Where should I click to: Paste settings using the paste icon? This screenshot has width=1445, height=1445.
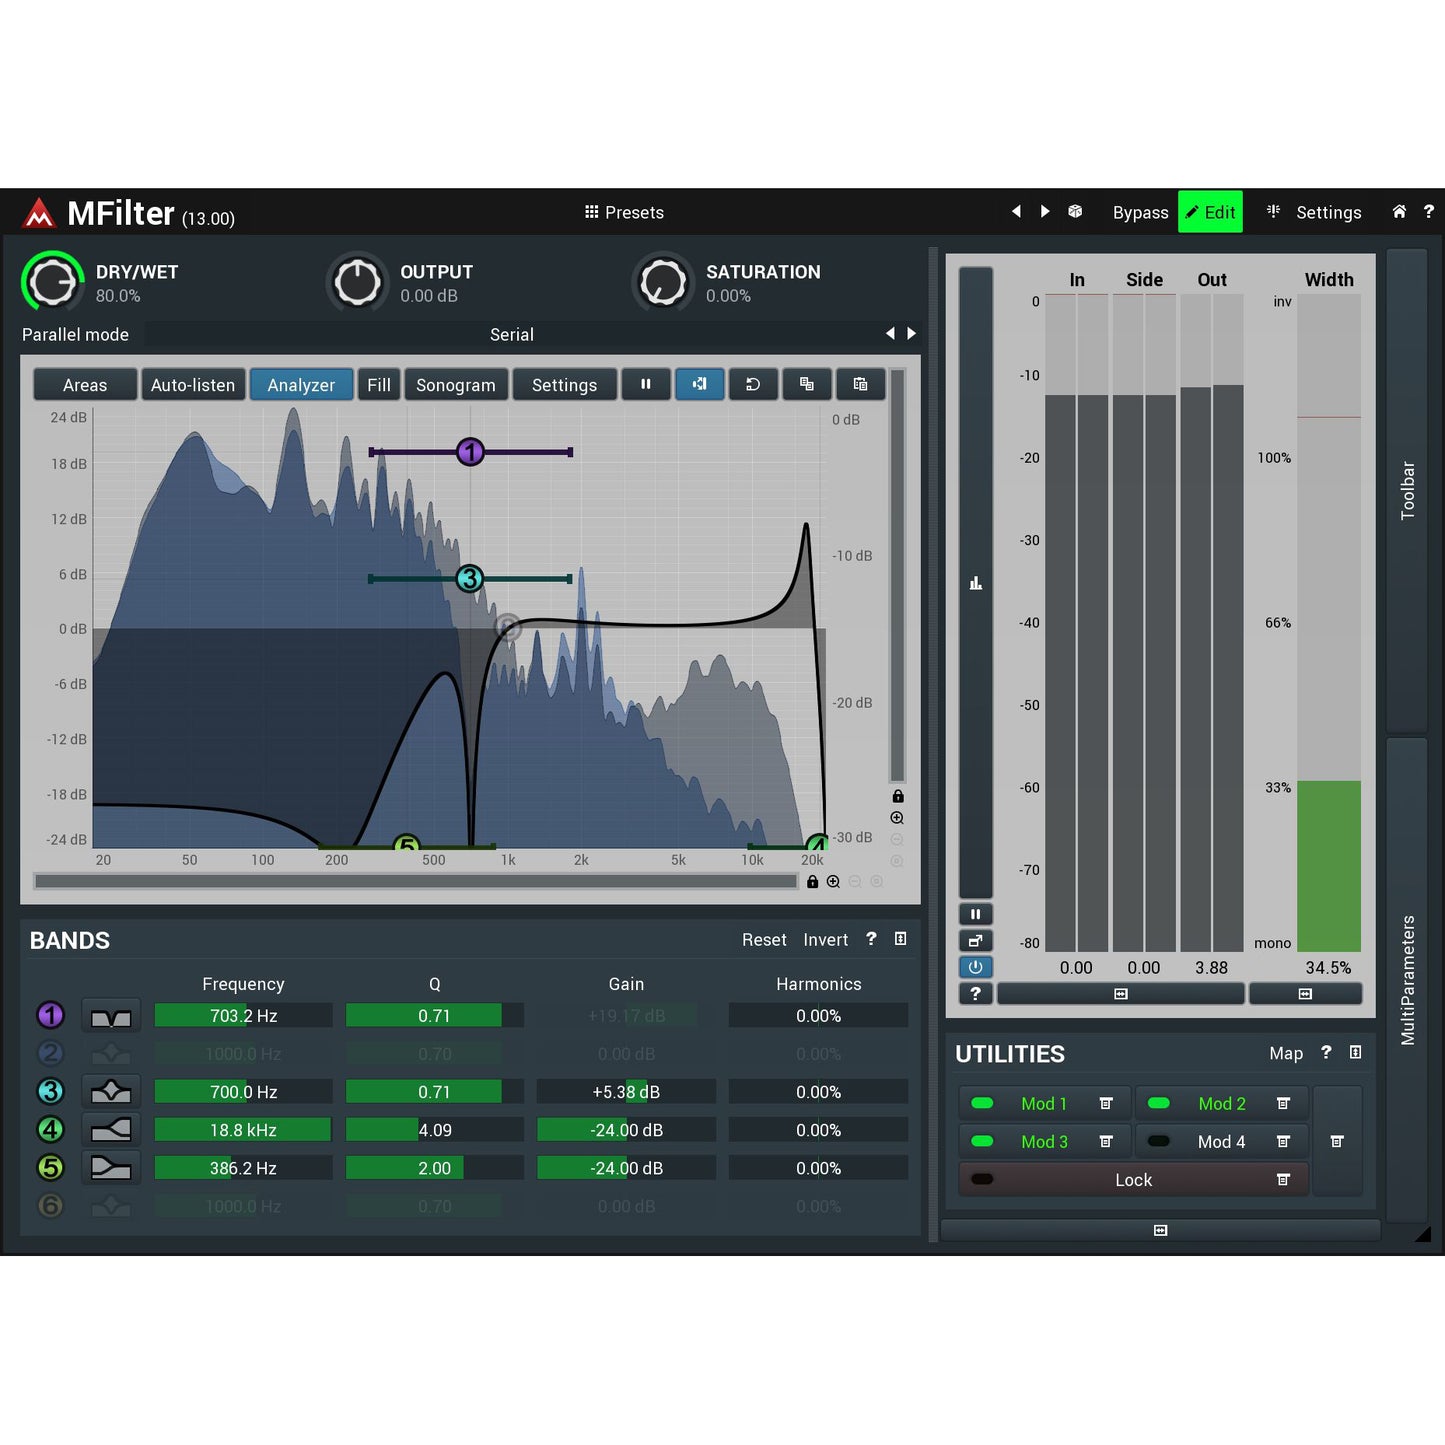pos(861,384)
